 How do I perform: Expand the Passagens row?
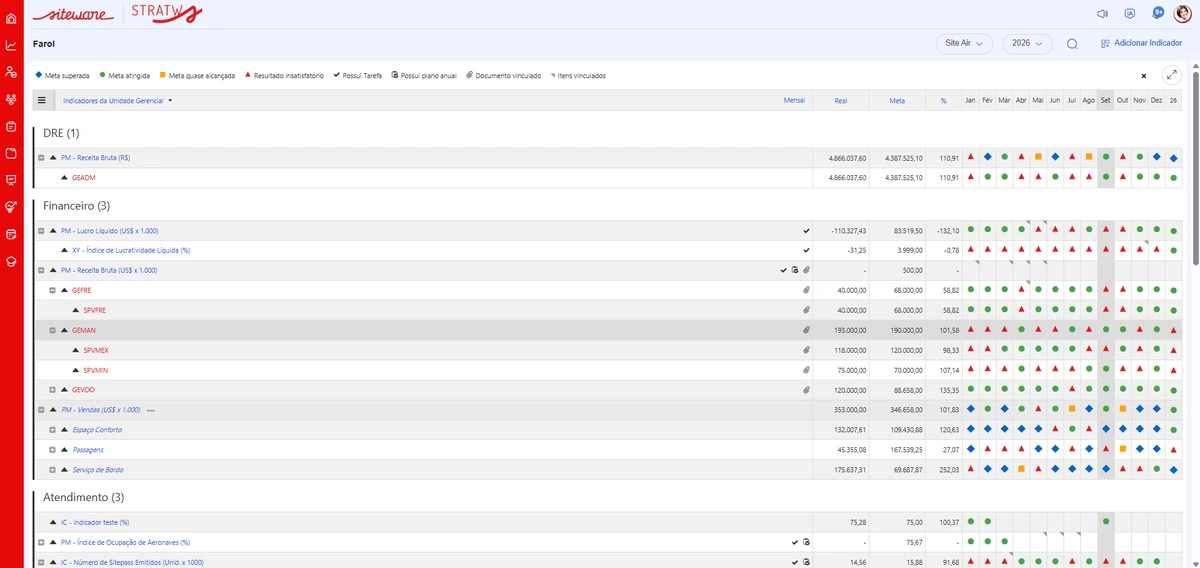[x=52, y=450]
